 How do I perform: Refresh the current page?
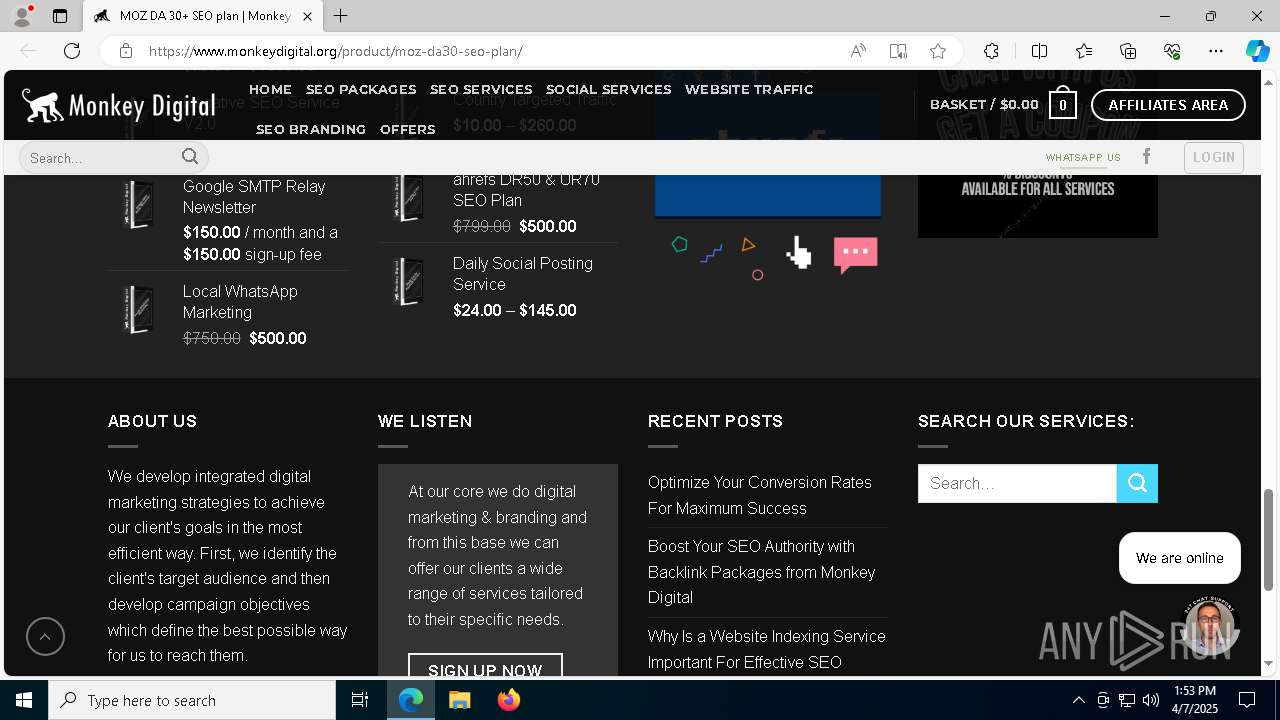click(72, 51)
